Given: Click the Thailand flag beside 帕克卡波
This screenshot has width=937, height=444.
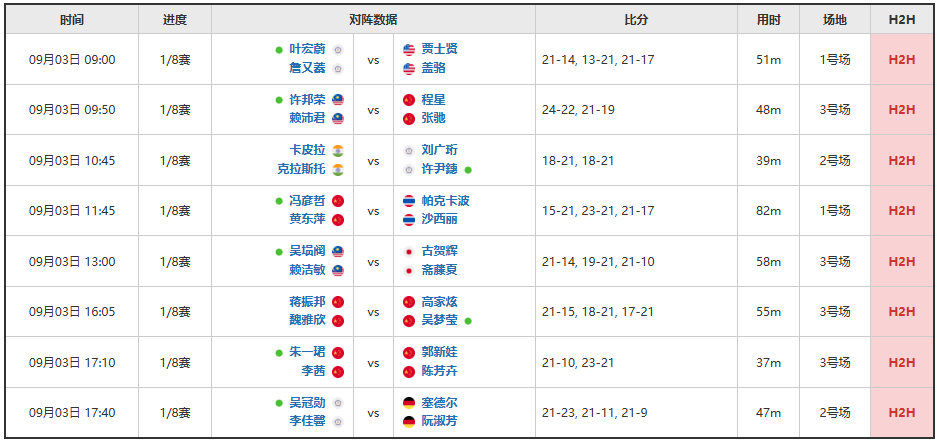Looking at the screenshot, I should pos(409,201).
